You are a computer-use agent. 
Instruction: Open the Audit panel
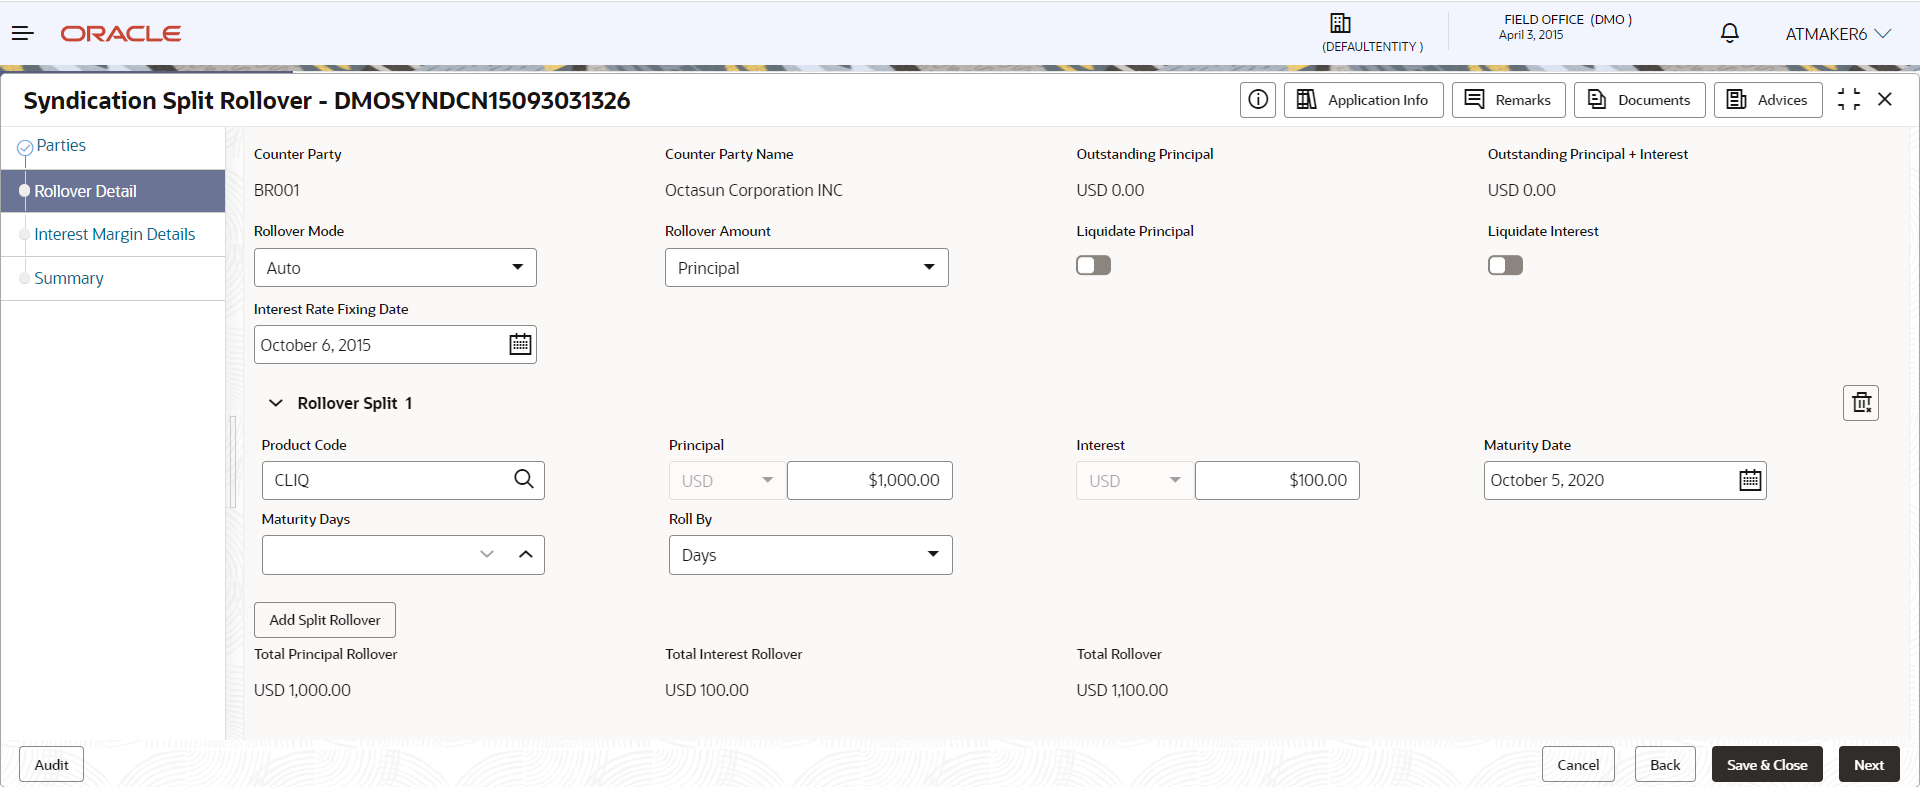coord(51,765)
